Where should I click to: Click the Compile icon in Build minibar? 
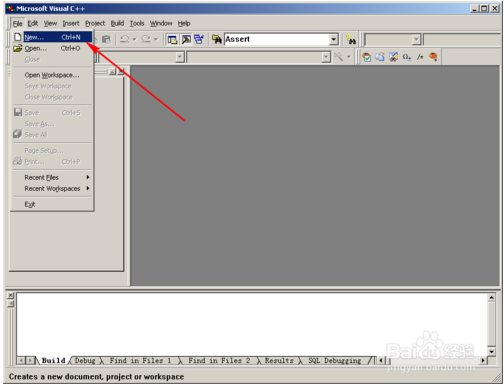point(367,57)
